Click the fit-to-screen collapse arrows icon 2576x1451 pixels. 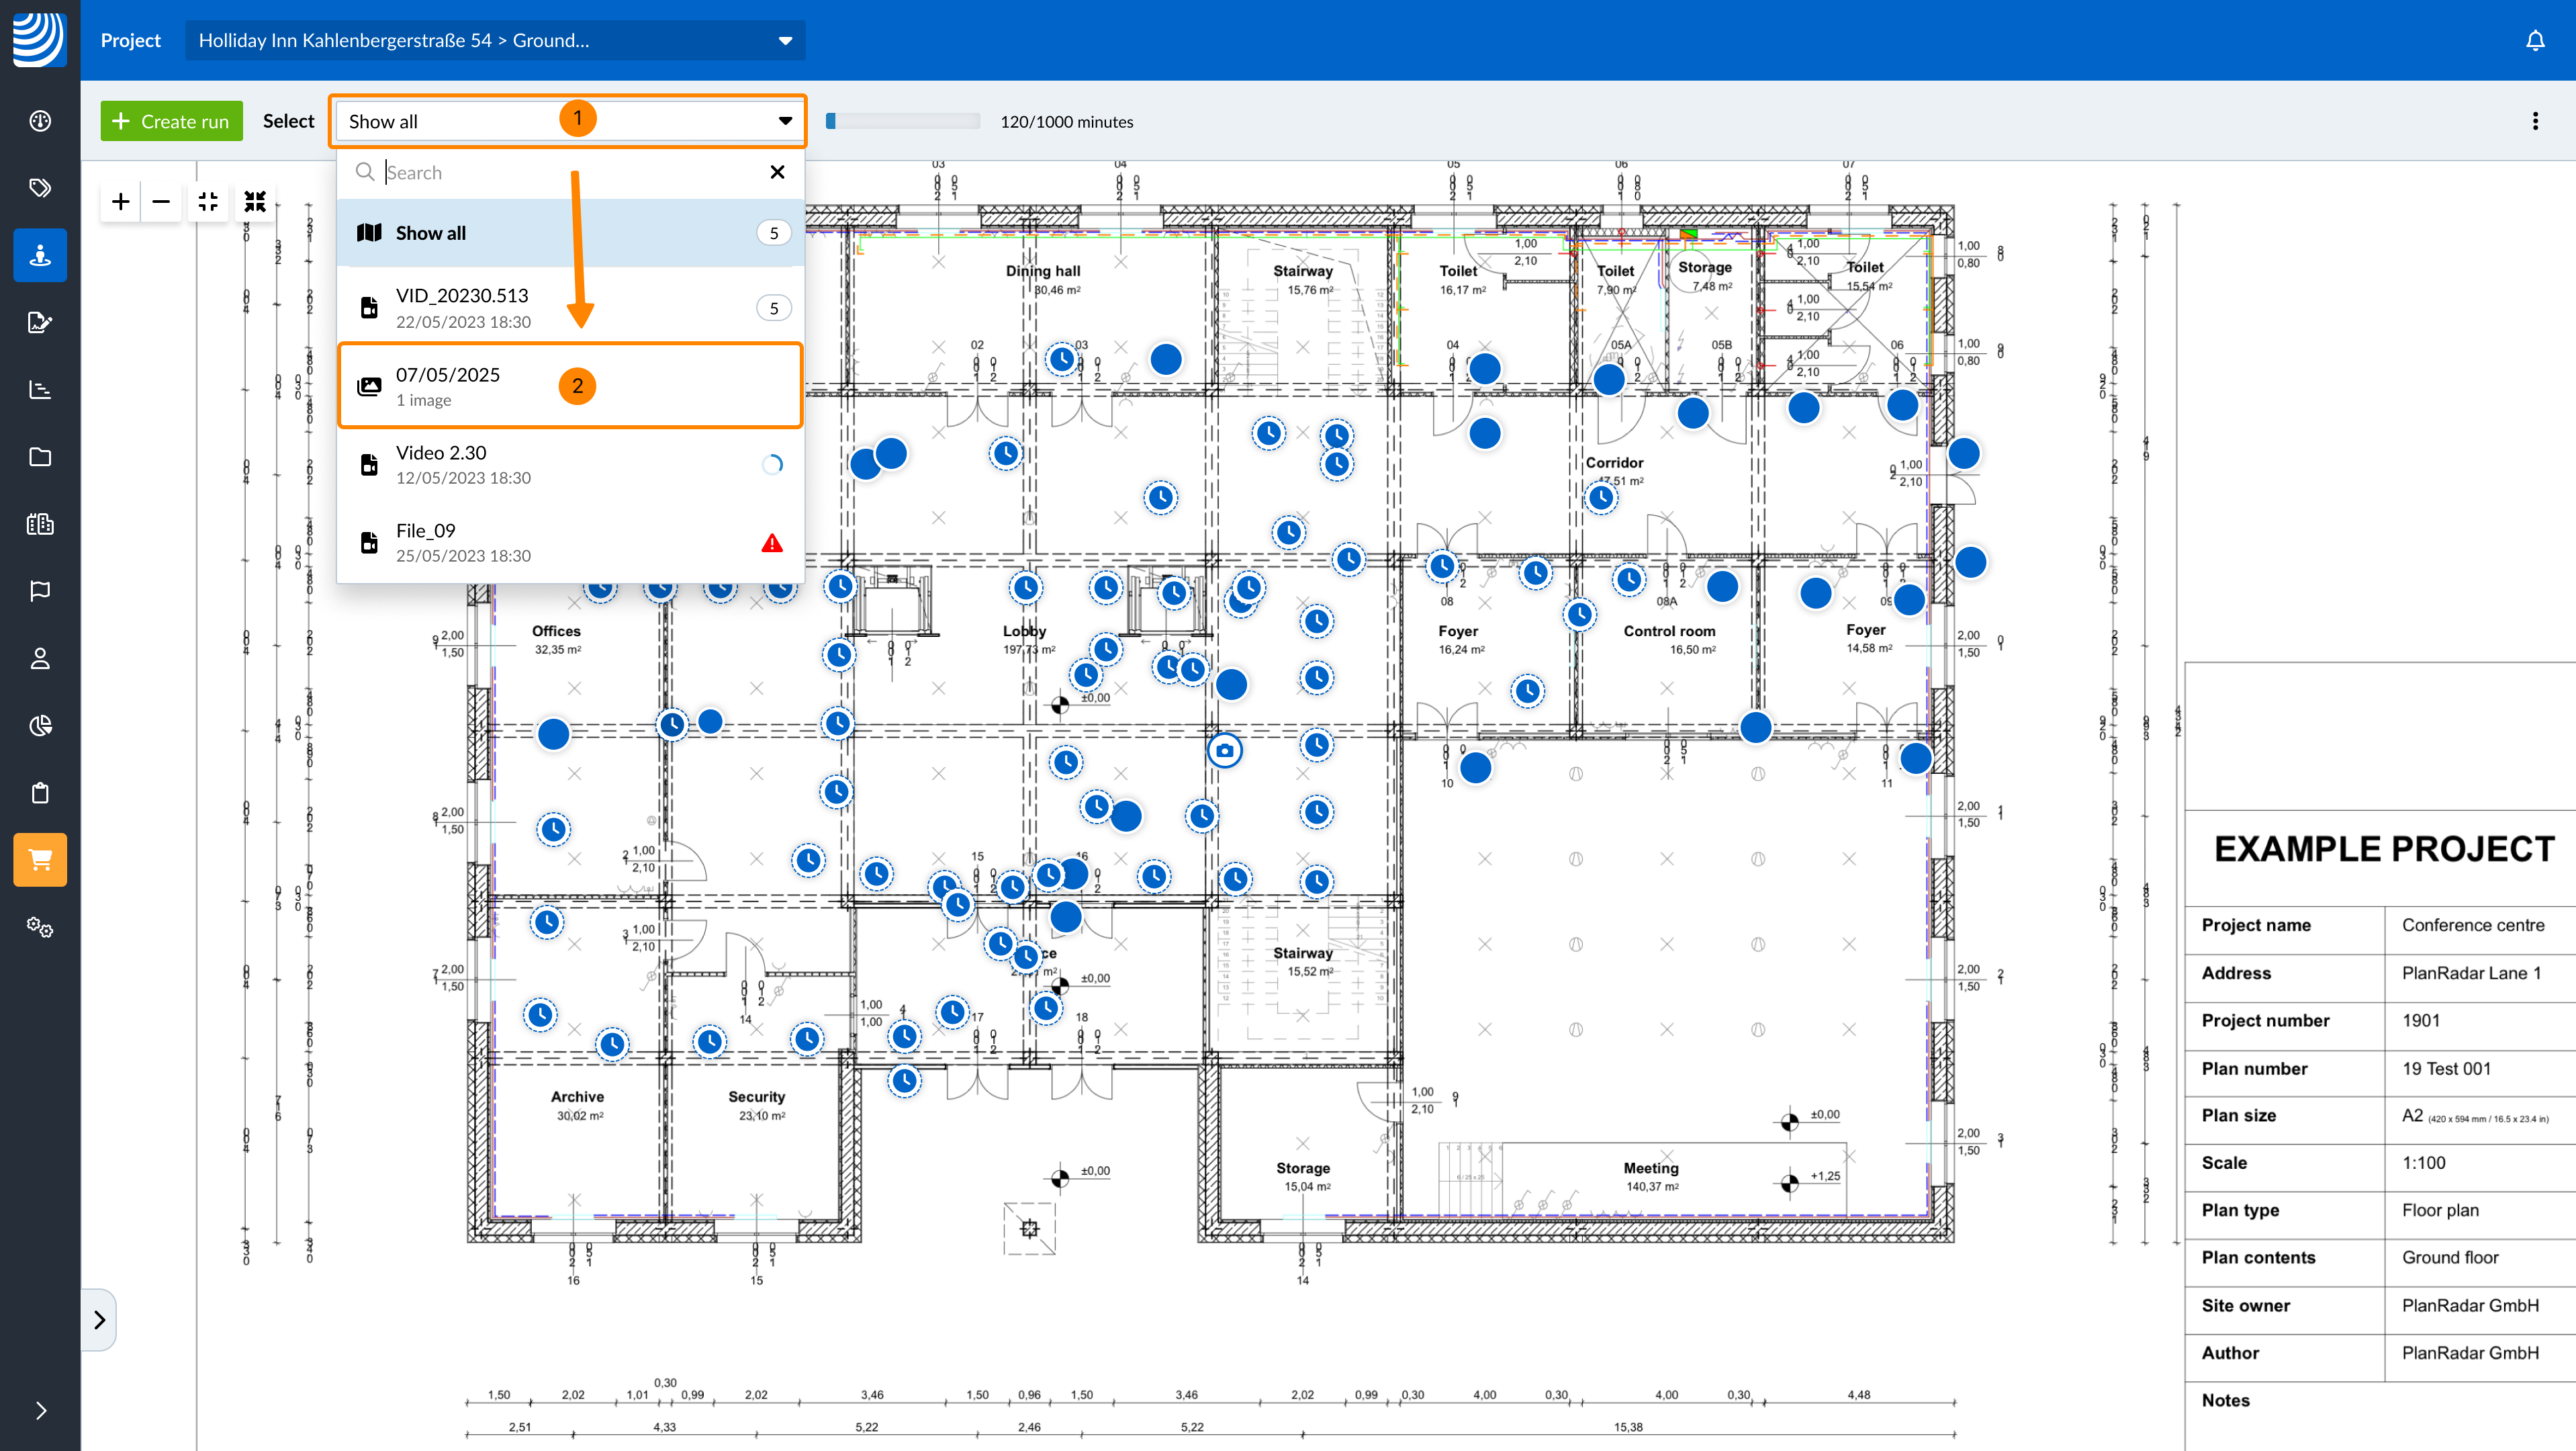click(255, 202)
